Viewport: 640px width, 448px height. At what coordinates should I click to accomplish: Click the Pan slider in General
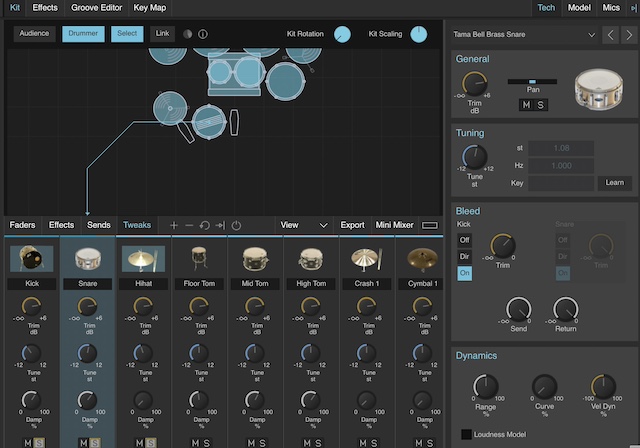532,81
